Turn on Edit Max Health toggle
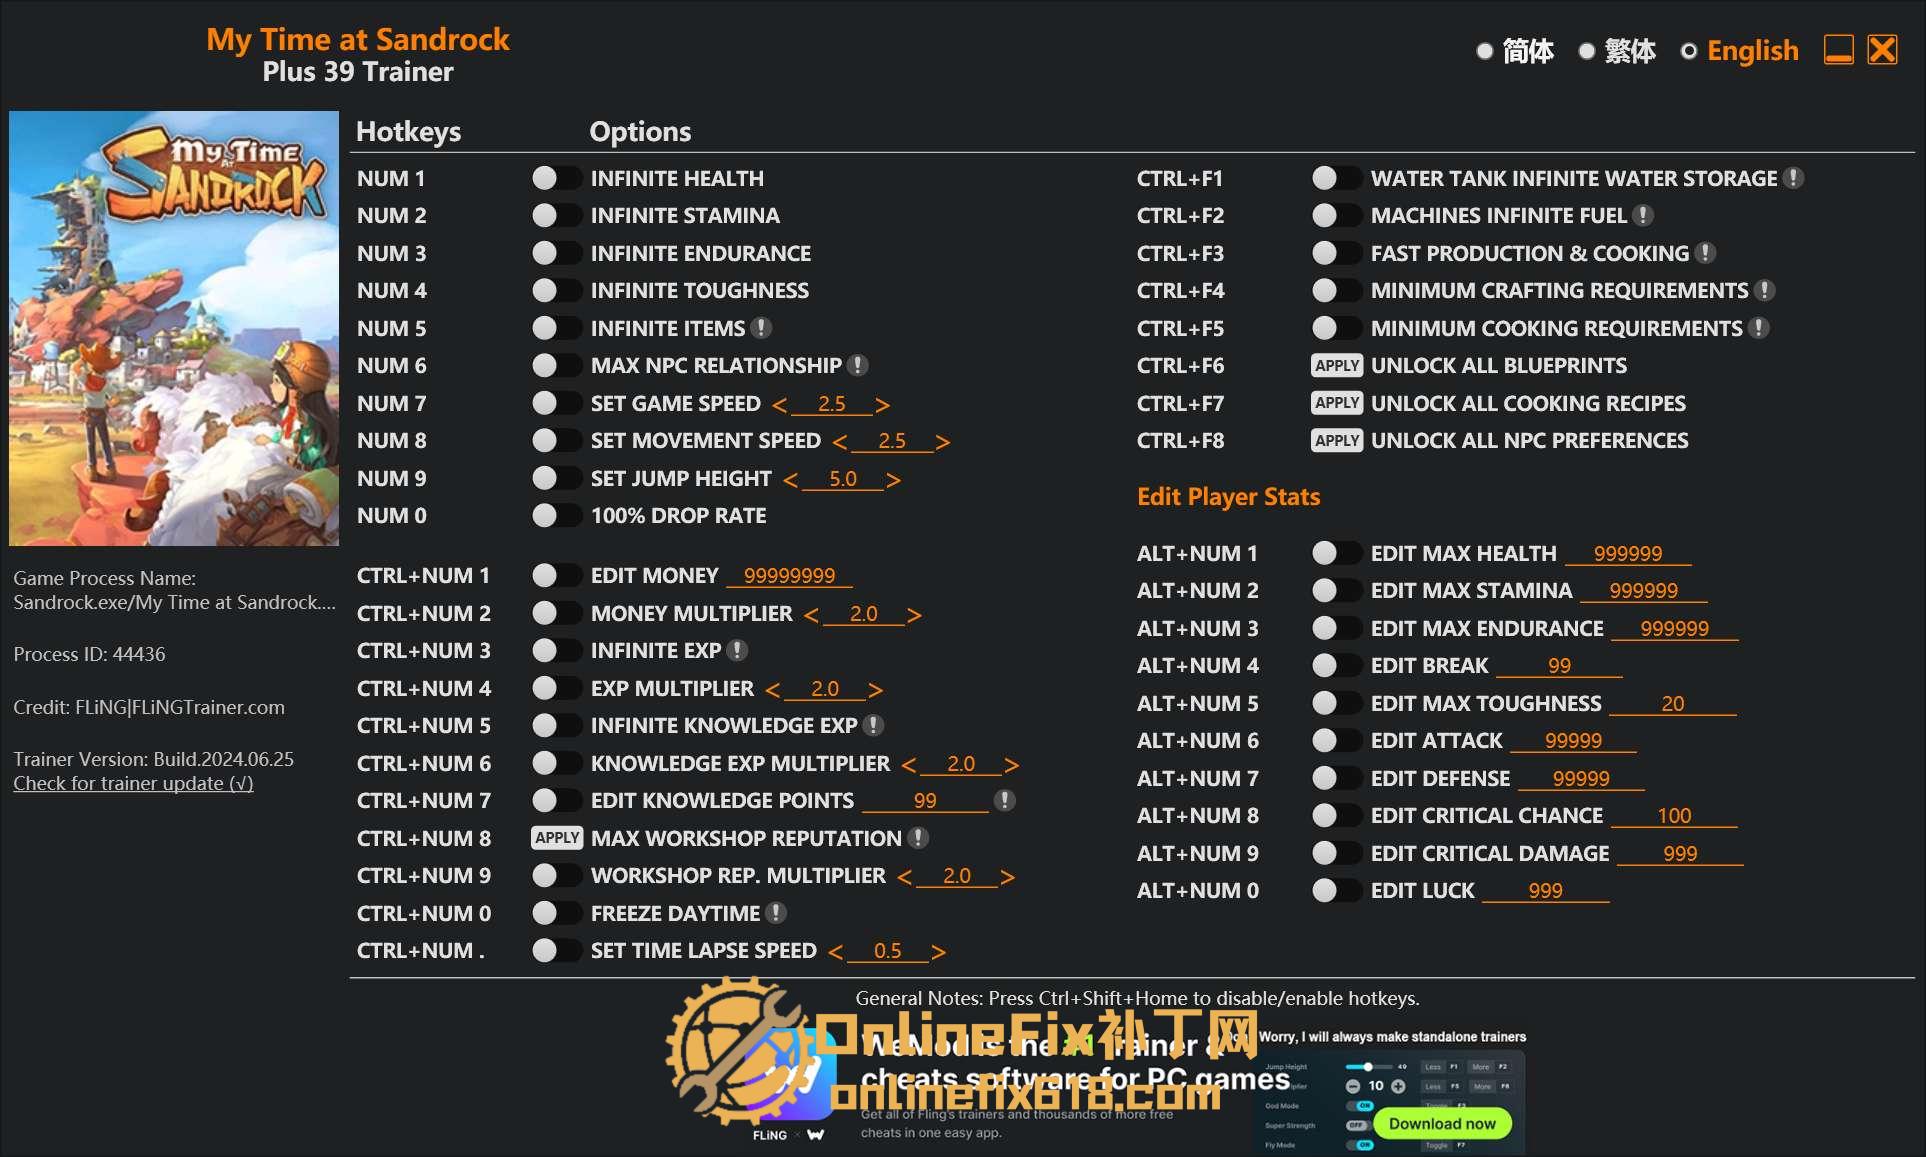The height and width of the screenshot is (1157, 1926). pyautogui.click(x=1336, y=553)
